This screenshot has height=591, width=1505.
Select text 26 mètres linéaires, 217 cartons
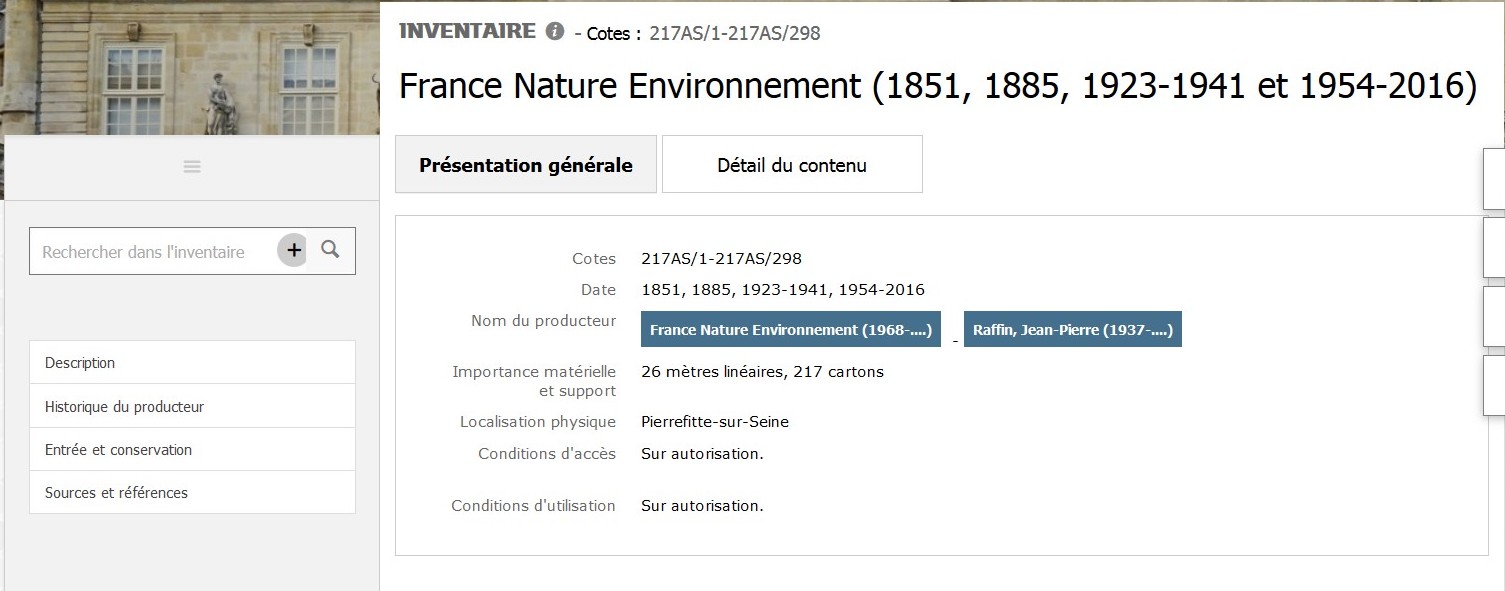(x=762, y=372)
